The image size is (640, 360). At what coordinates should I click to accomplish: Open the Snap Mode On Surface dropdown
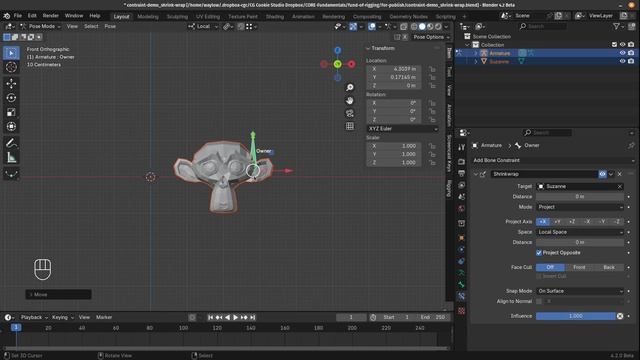580,291
